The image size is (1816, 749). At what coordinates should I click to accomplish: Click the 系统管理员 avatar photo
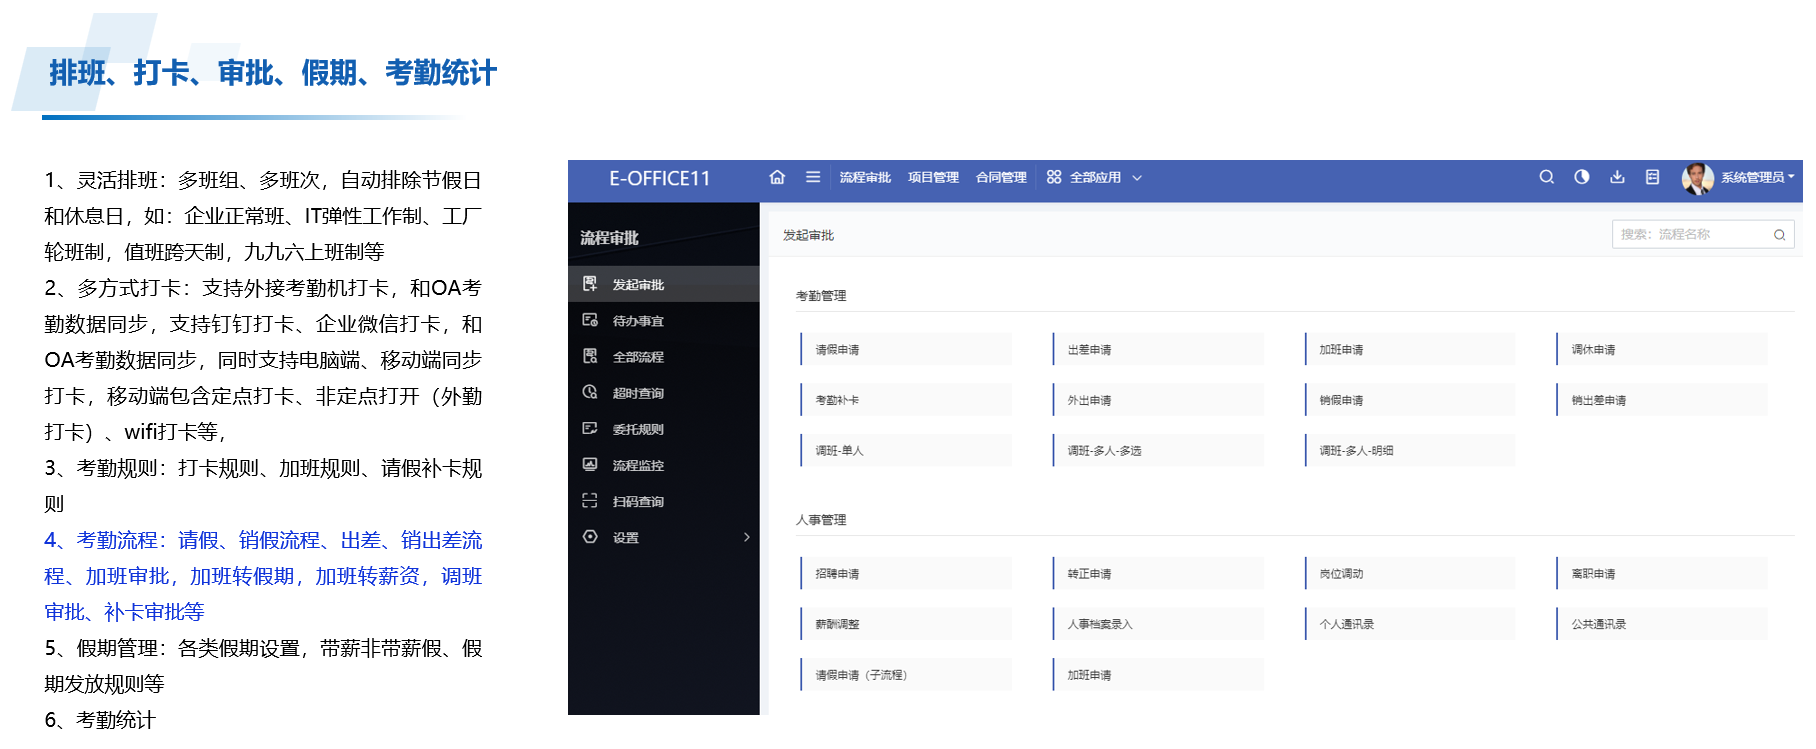pos(1698,178)
